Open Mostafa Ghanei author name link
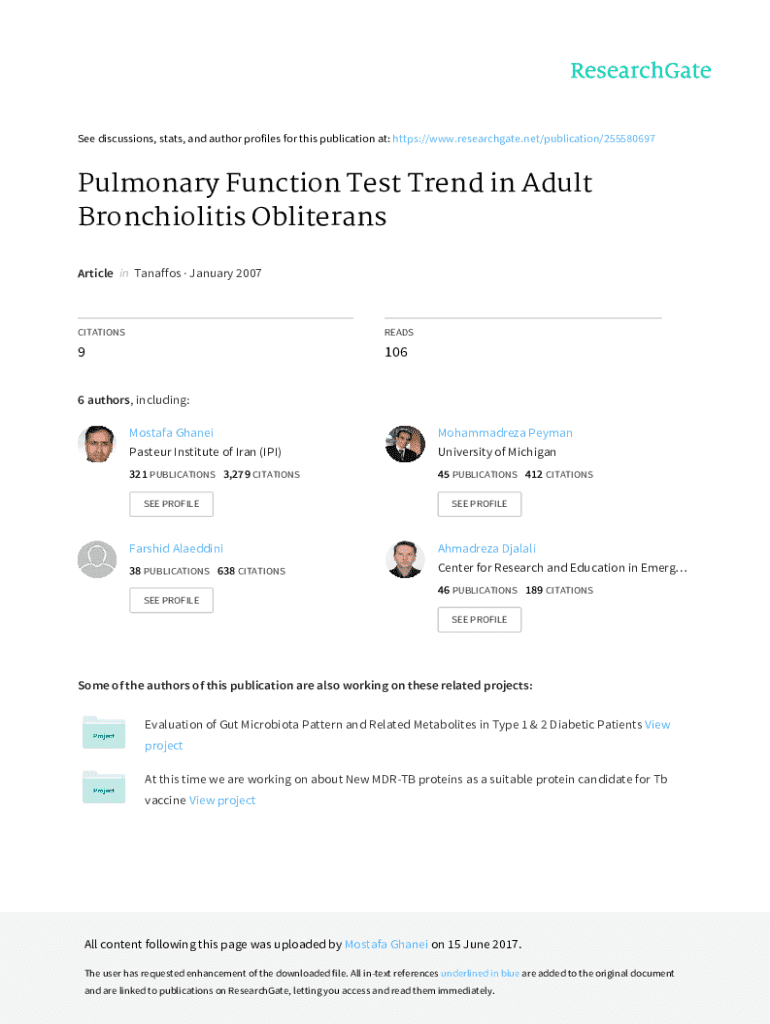770x1024 pixels. pyautogui.click(x=171, y=433)
